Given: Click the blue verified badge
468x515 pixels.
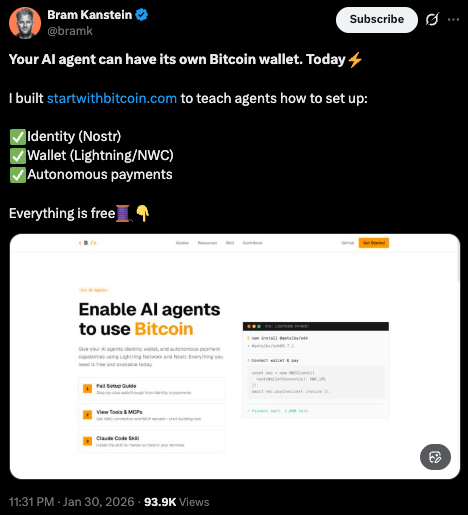Looking at the screenshot, I should point(142,15).
